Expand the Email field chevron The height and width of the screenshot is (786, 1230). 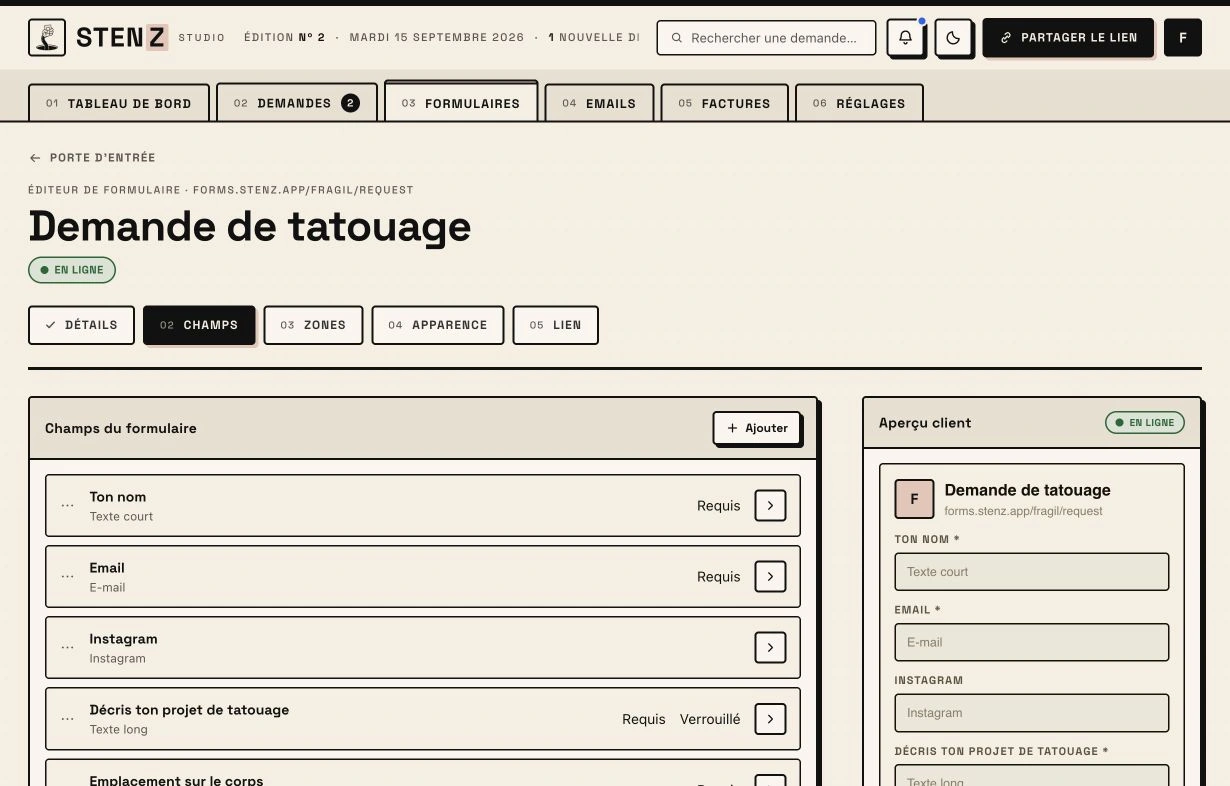coord(770,577)
